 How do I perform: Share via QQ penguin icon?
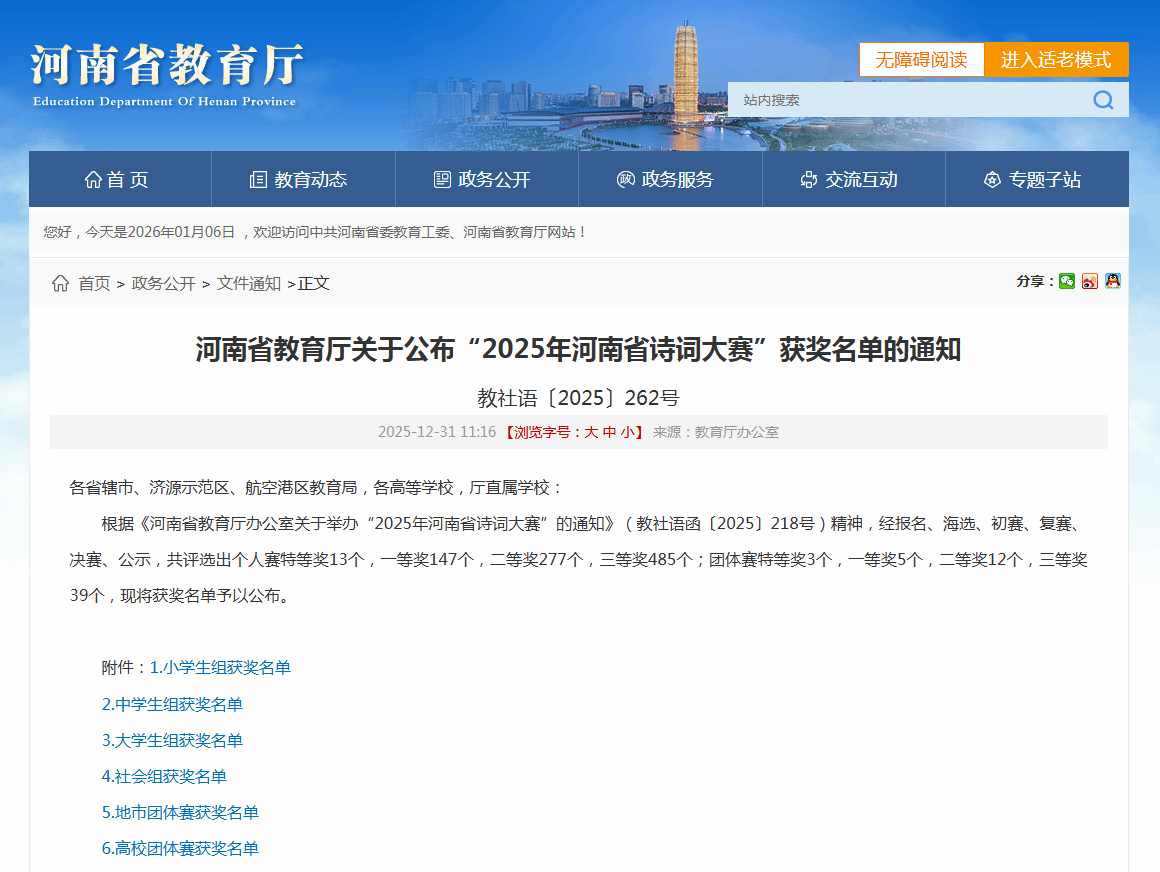(x=1112, y=282)
